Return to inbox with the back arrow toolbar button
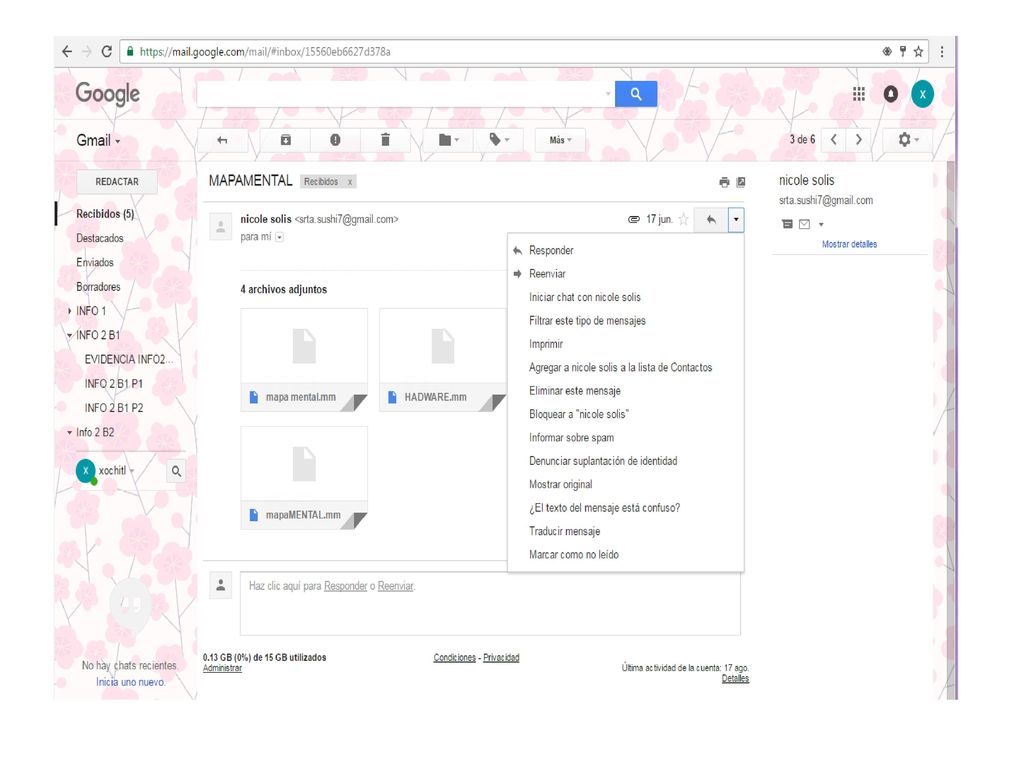Screen dimensions: 1024x768 click(x=222, y=140)
